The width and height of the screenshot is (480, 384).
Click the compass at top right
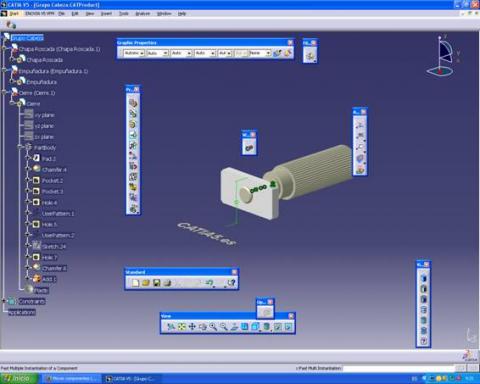click(442, 56)
